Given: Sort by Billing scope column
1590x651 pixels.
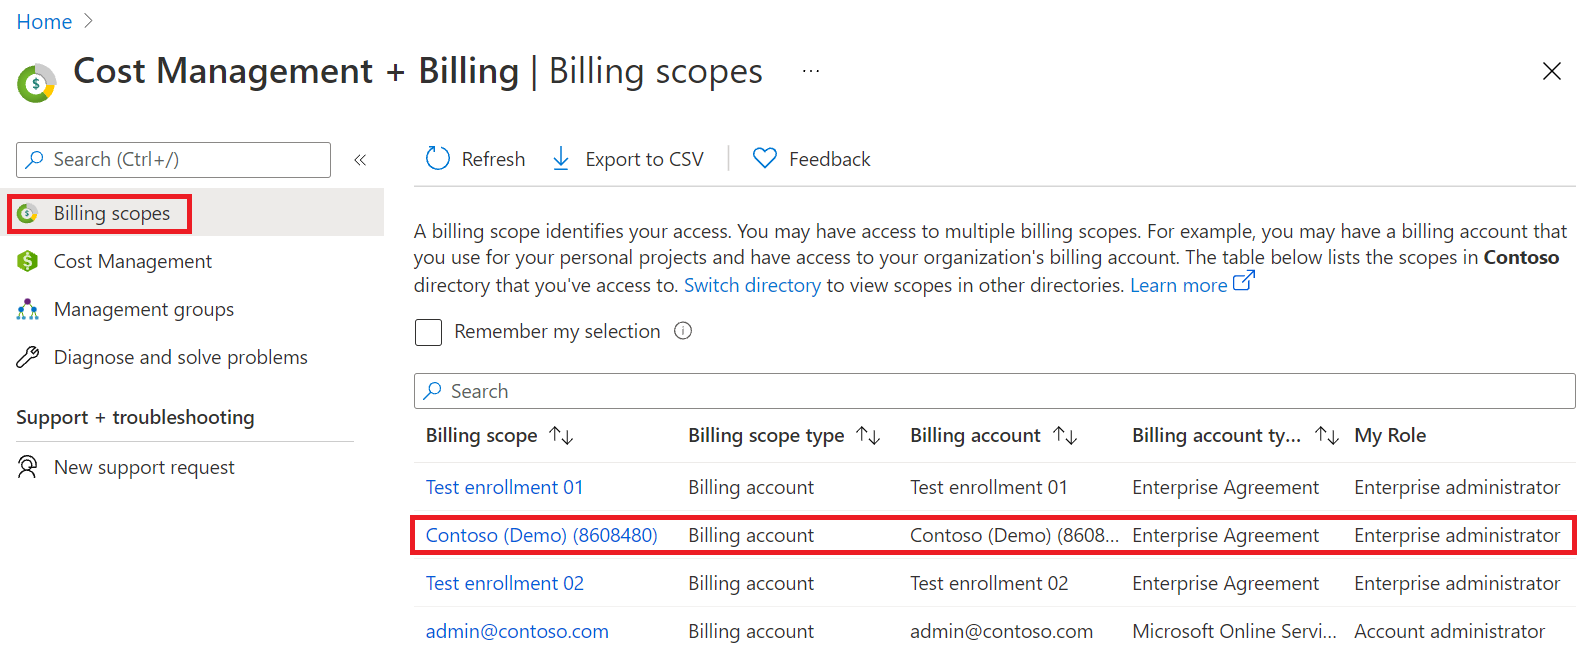Looking at the screenshot, I should pos(562,436).
